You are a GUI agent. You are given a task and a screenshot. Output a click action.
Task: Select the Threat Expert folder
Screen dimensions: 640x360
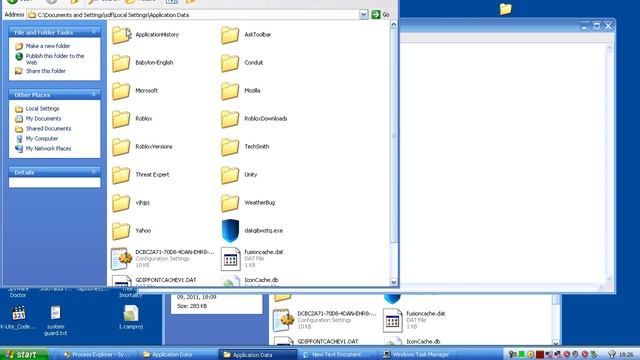(140, 175)
